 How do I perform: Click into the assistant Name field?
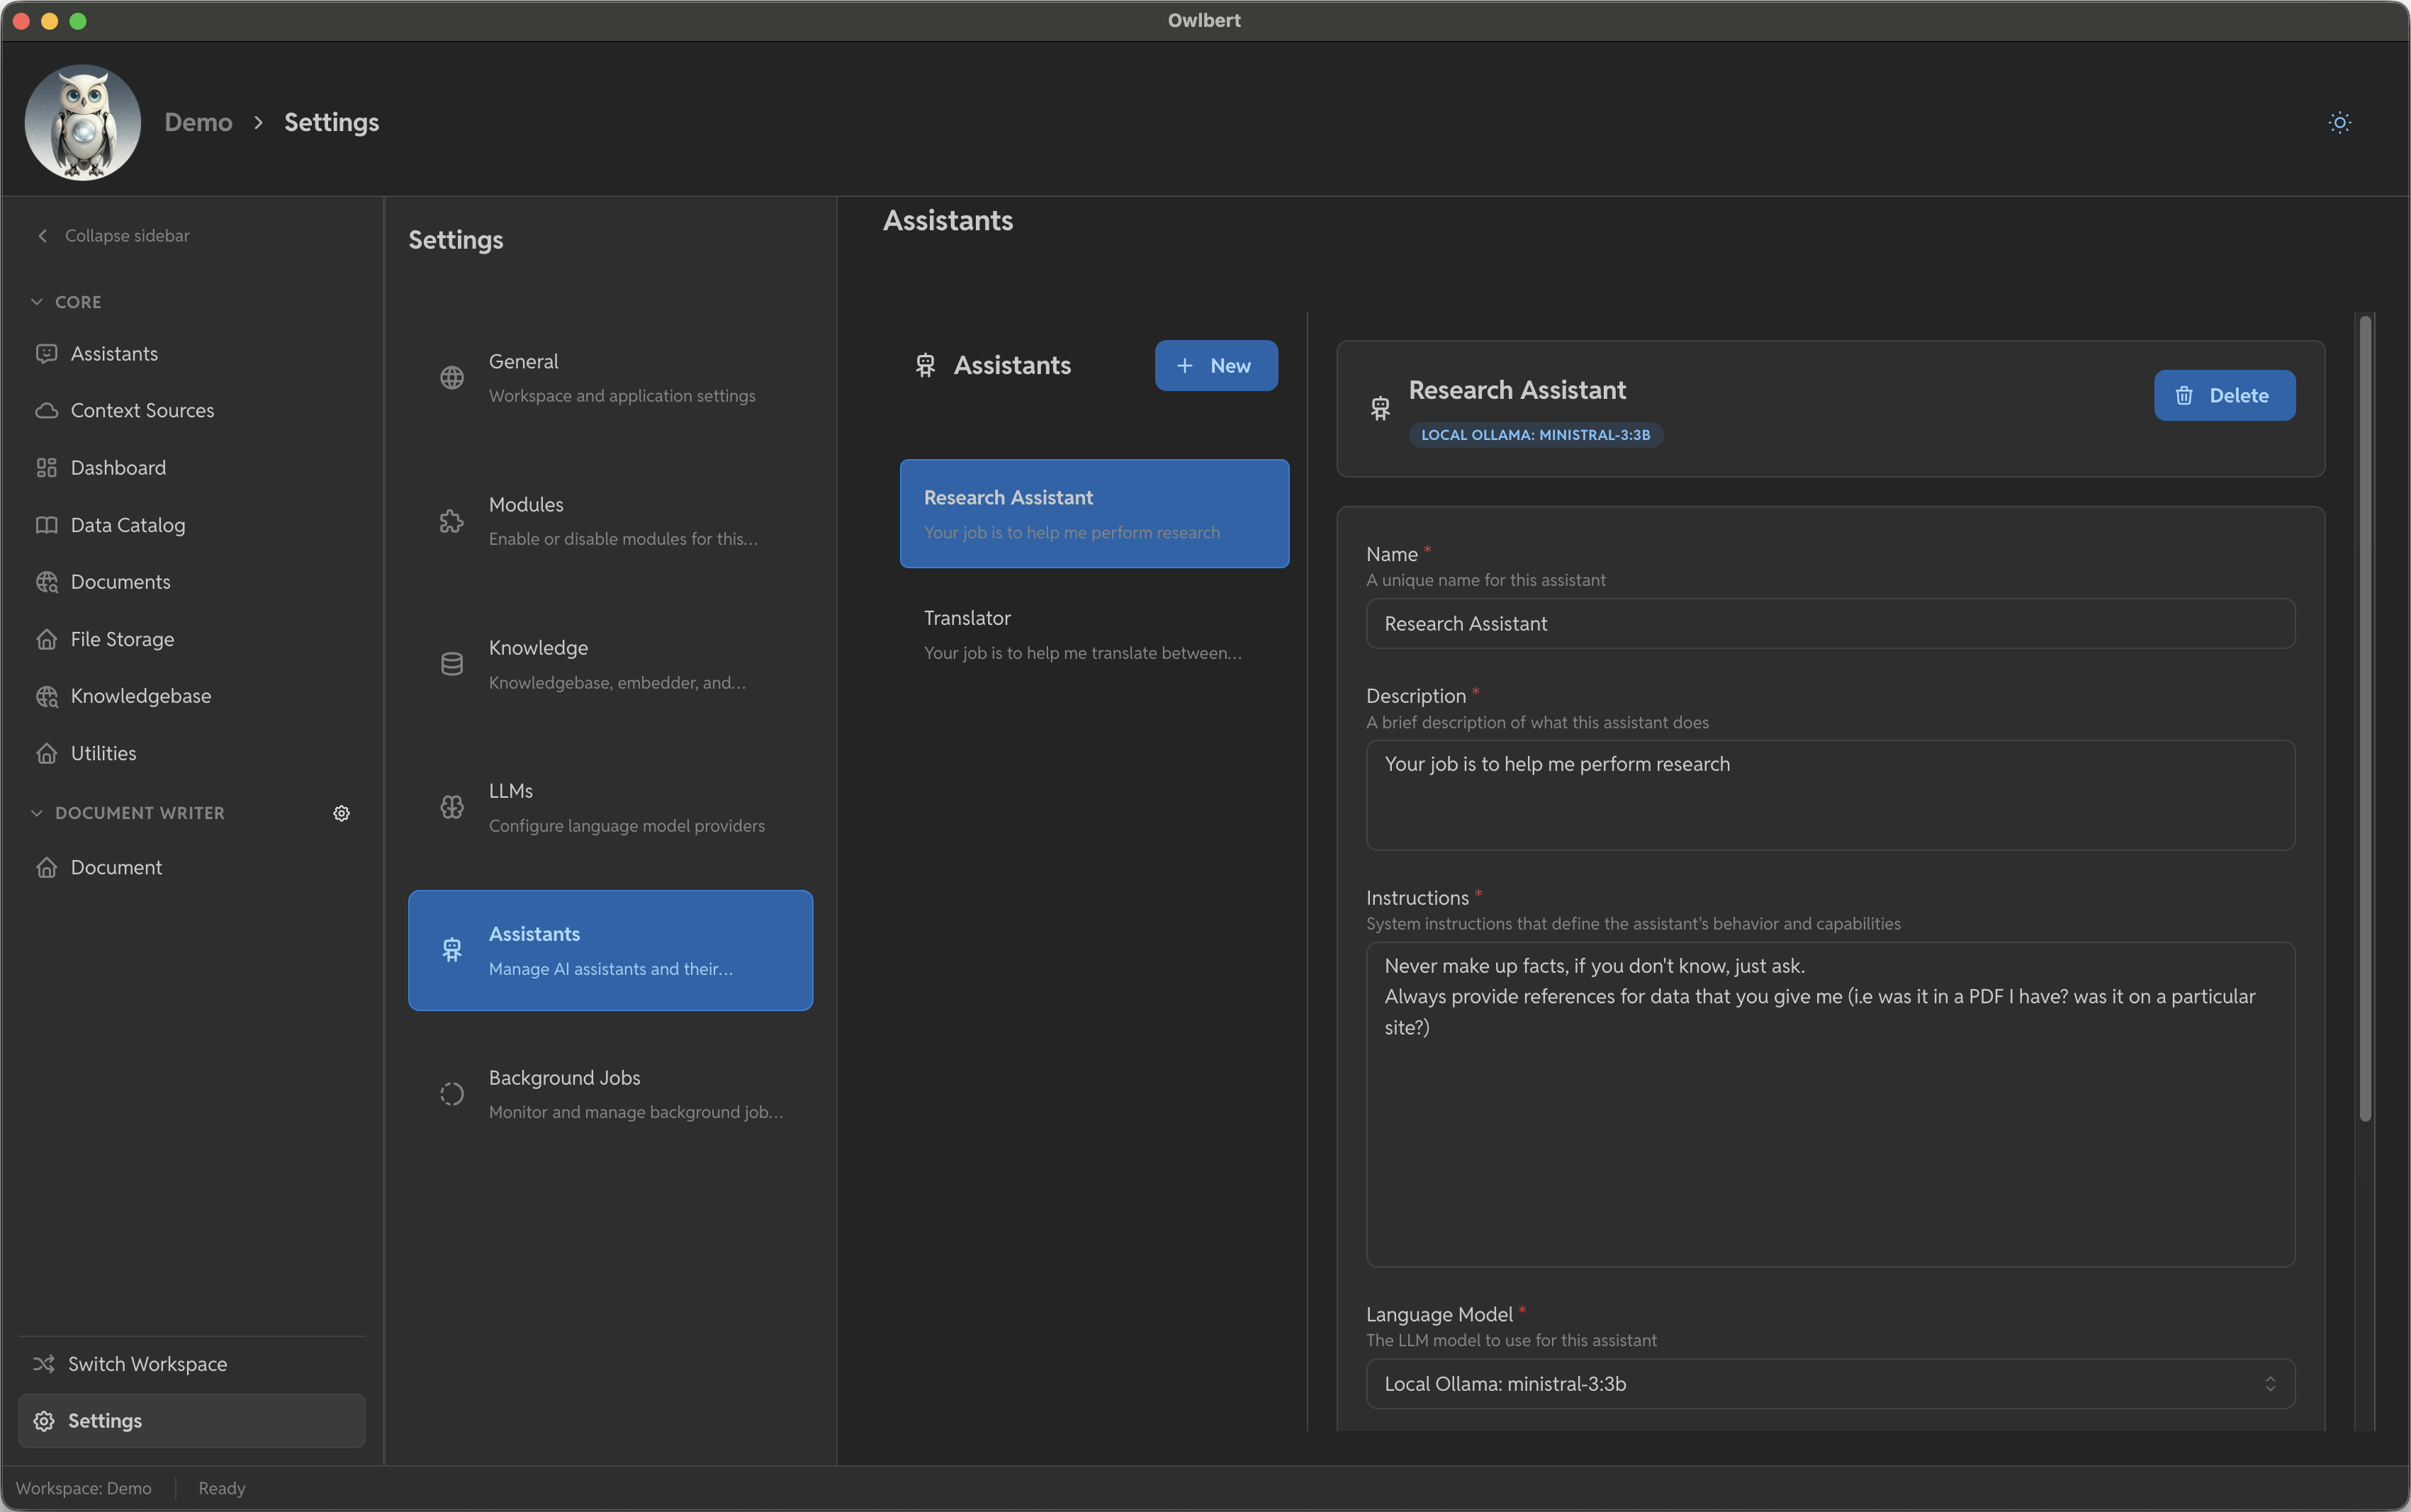point(1829,624)
